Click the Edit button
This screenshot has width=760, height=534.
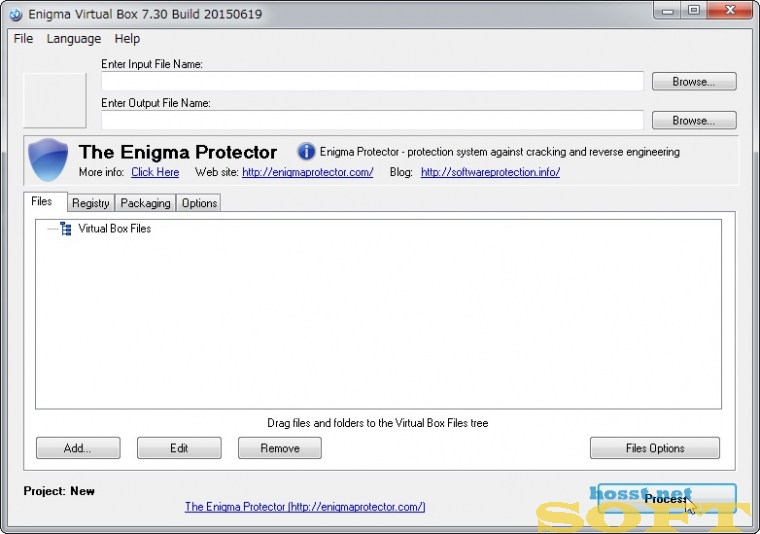click(179, 448)
